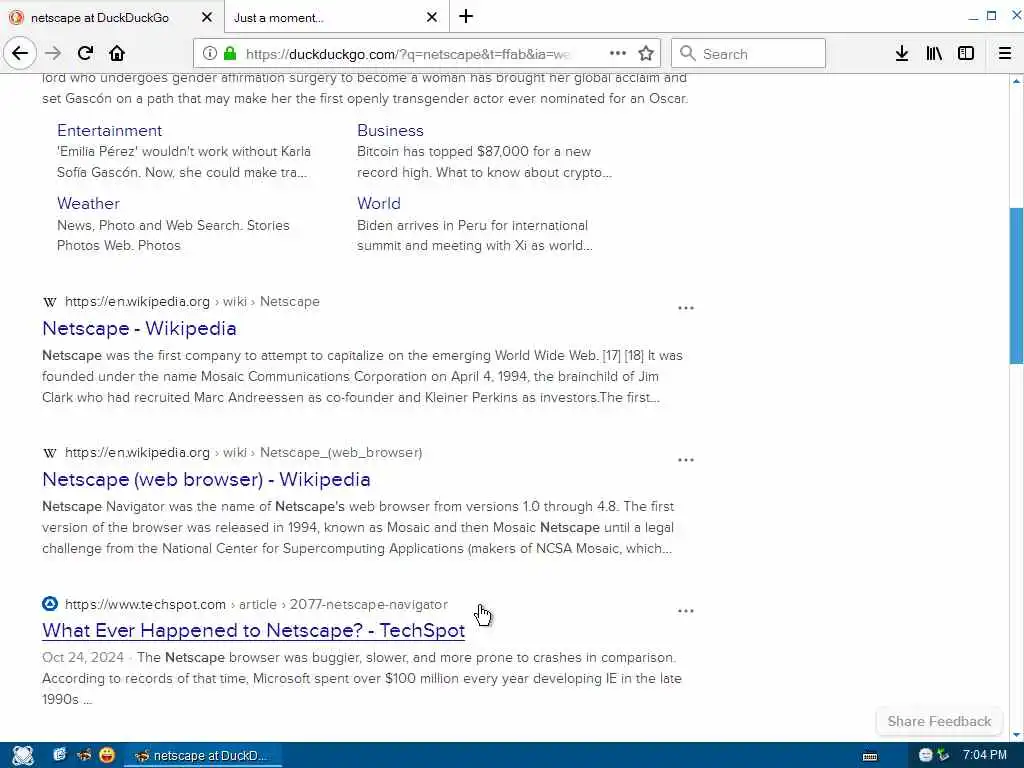1024x768 pixels.
Task: Close the 'netscape at DuckDuckGo' tab
Action: pos(206,17)
